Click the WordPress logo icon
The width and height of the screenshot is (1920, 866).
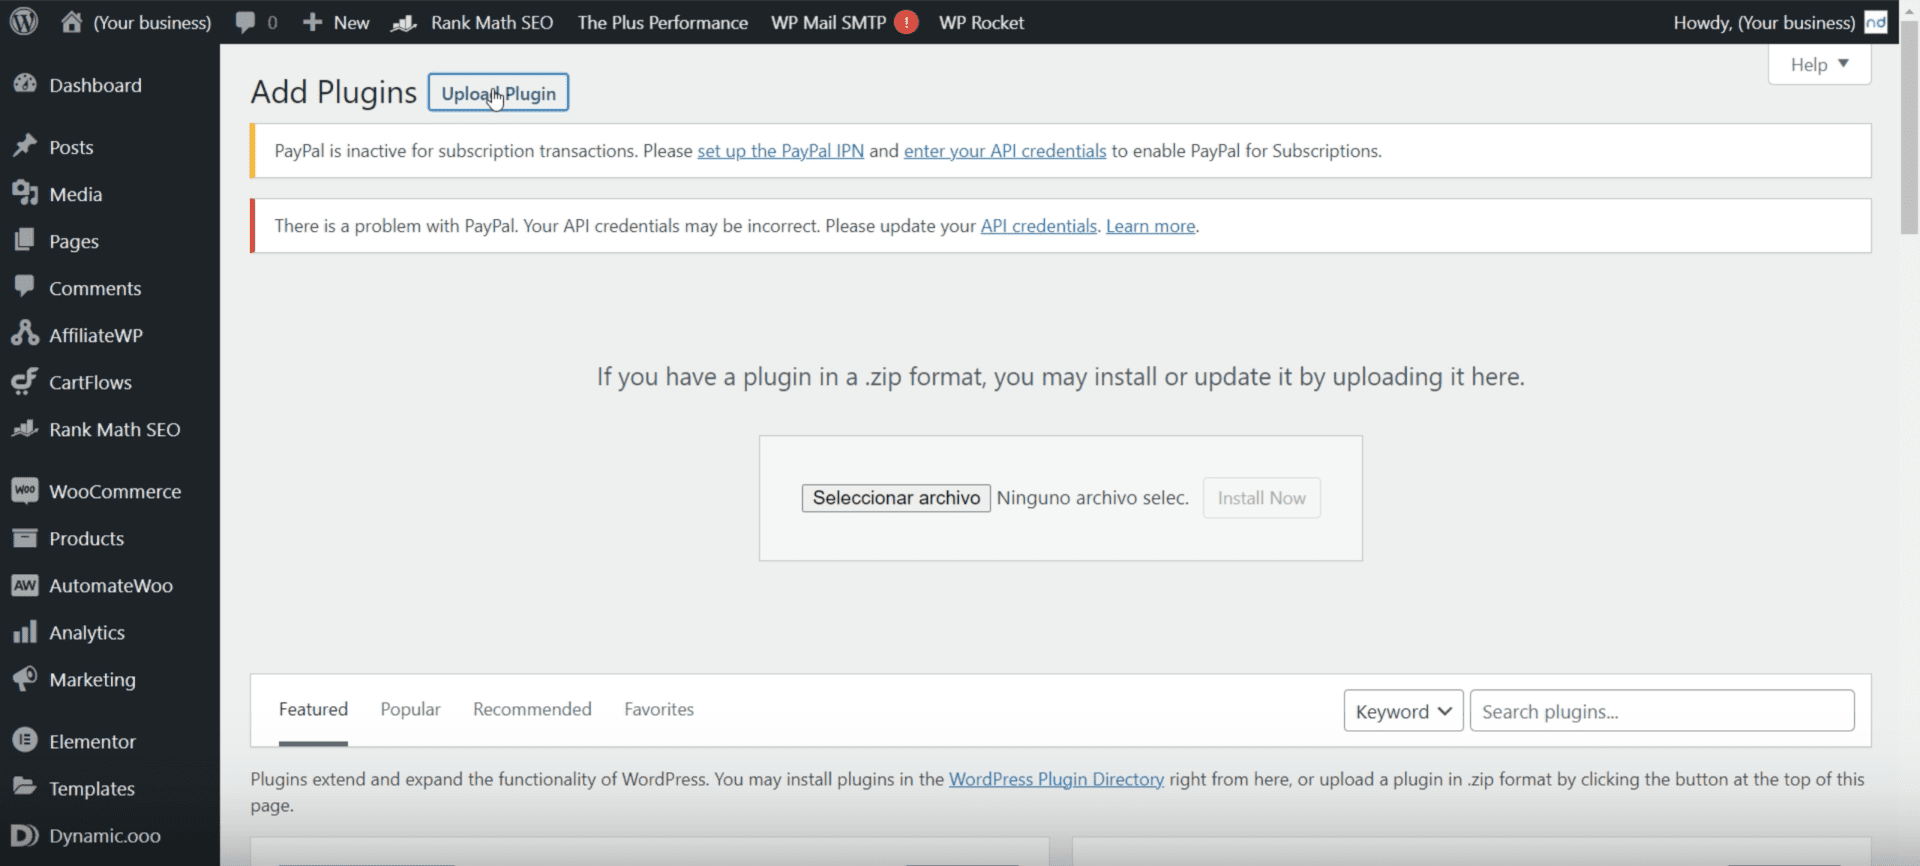[x=24, y=22]
